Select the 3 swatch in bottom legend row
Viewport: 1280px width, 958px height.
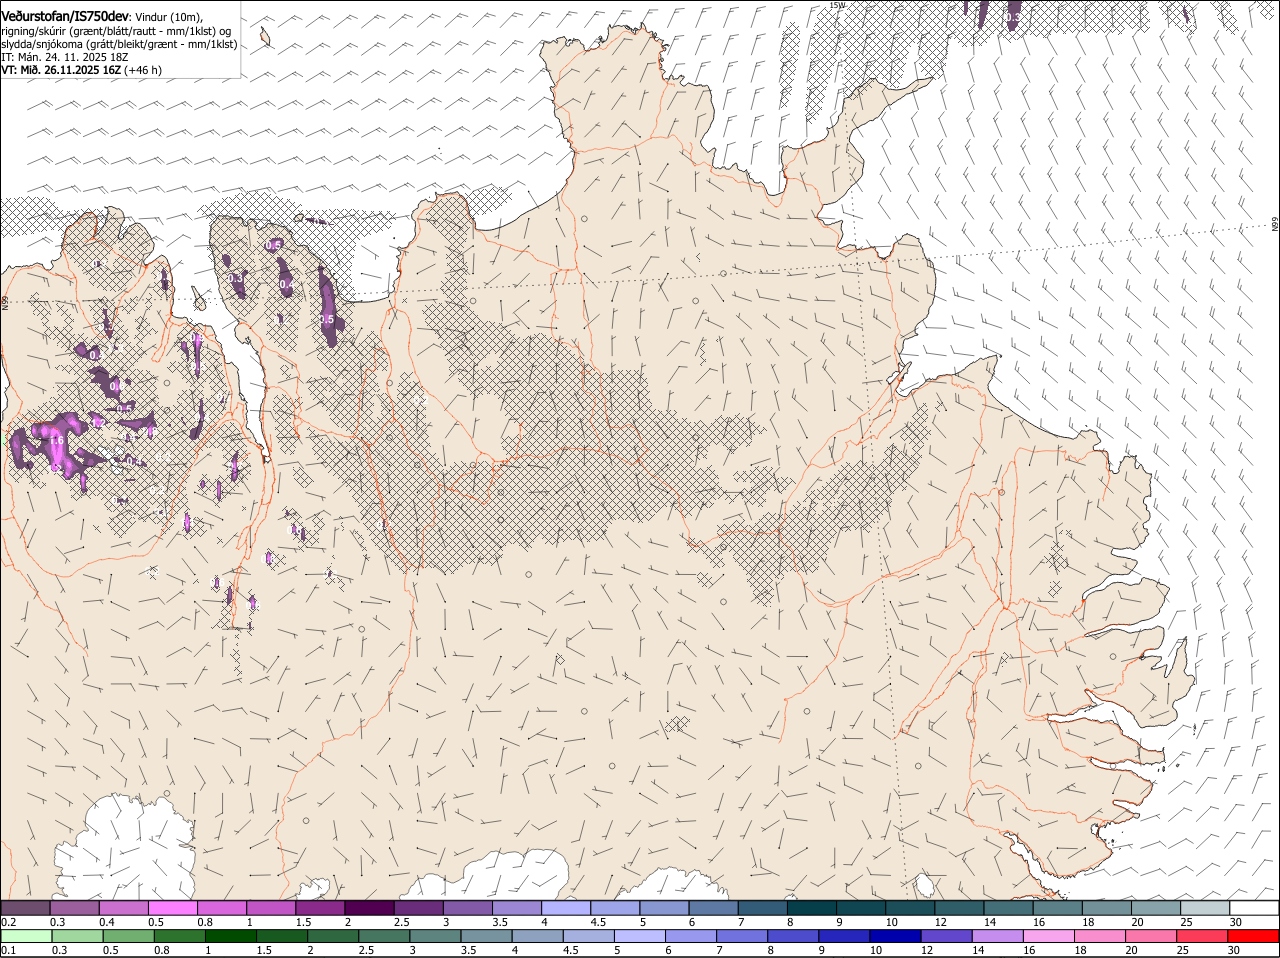pyautogui.click(x=437, y=936)
